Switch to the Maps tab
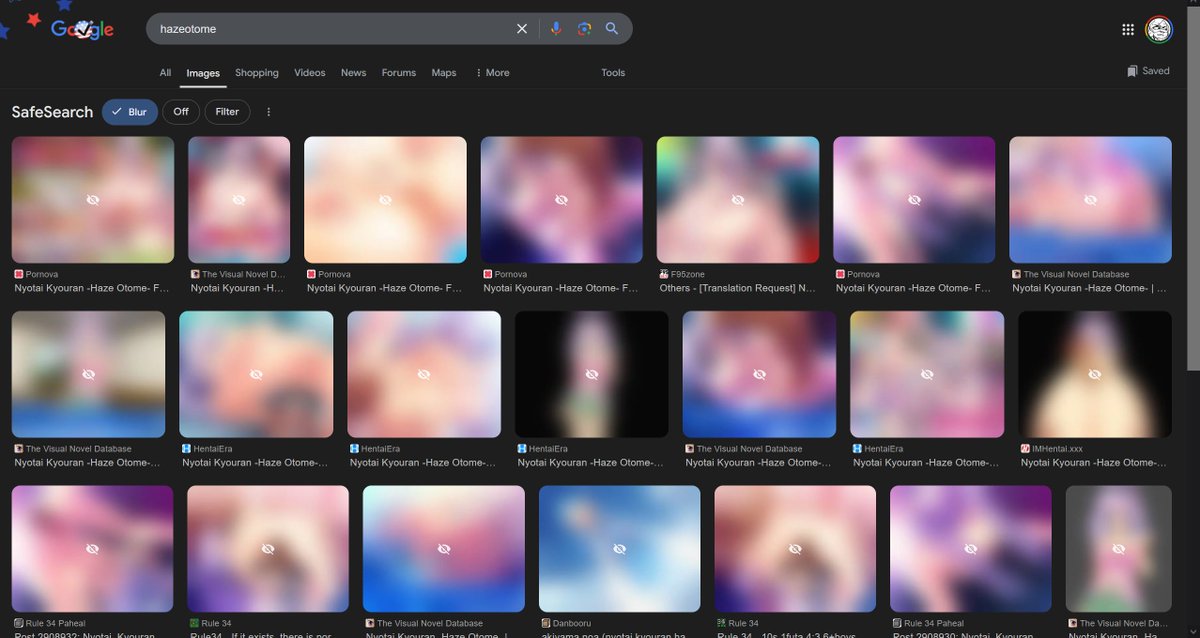This screenshot has width=1200, height=638. pos(444,73)
